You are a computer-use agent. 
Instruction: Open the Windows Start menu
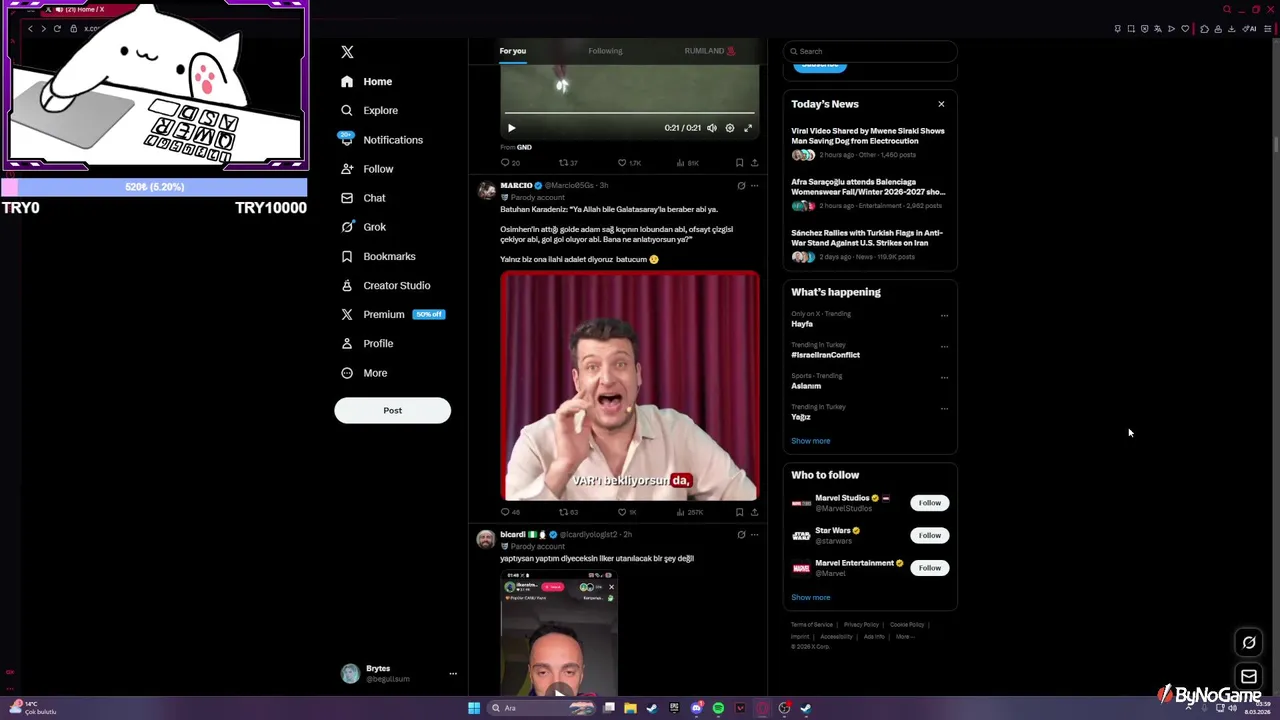pyautogui.click(x=474, y=708)
